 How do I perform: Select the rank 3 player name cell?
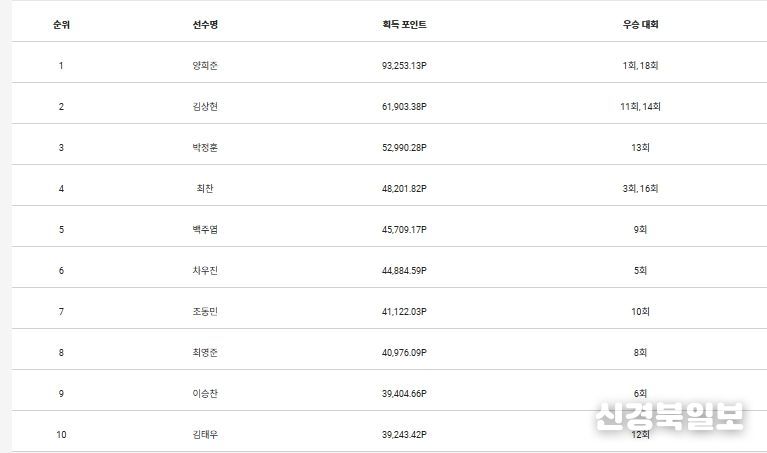click(206, 148)
